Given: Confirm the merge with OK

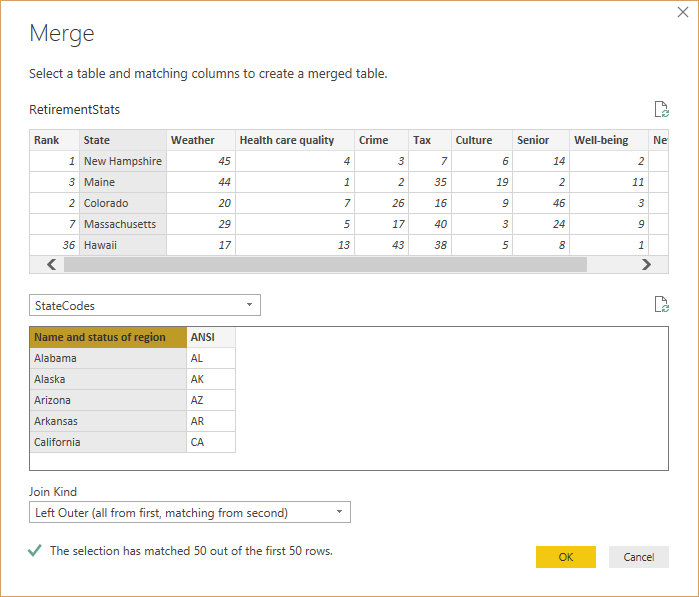Looking at the screenshot, I should (x=566, y=557).
